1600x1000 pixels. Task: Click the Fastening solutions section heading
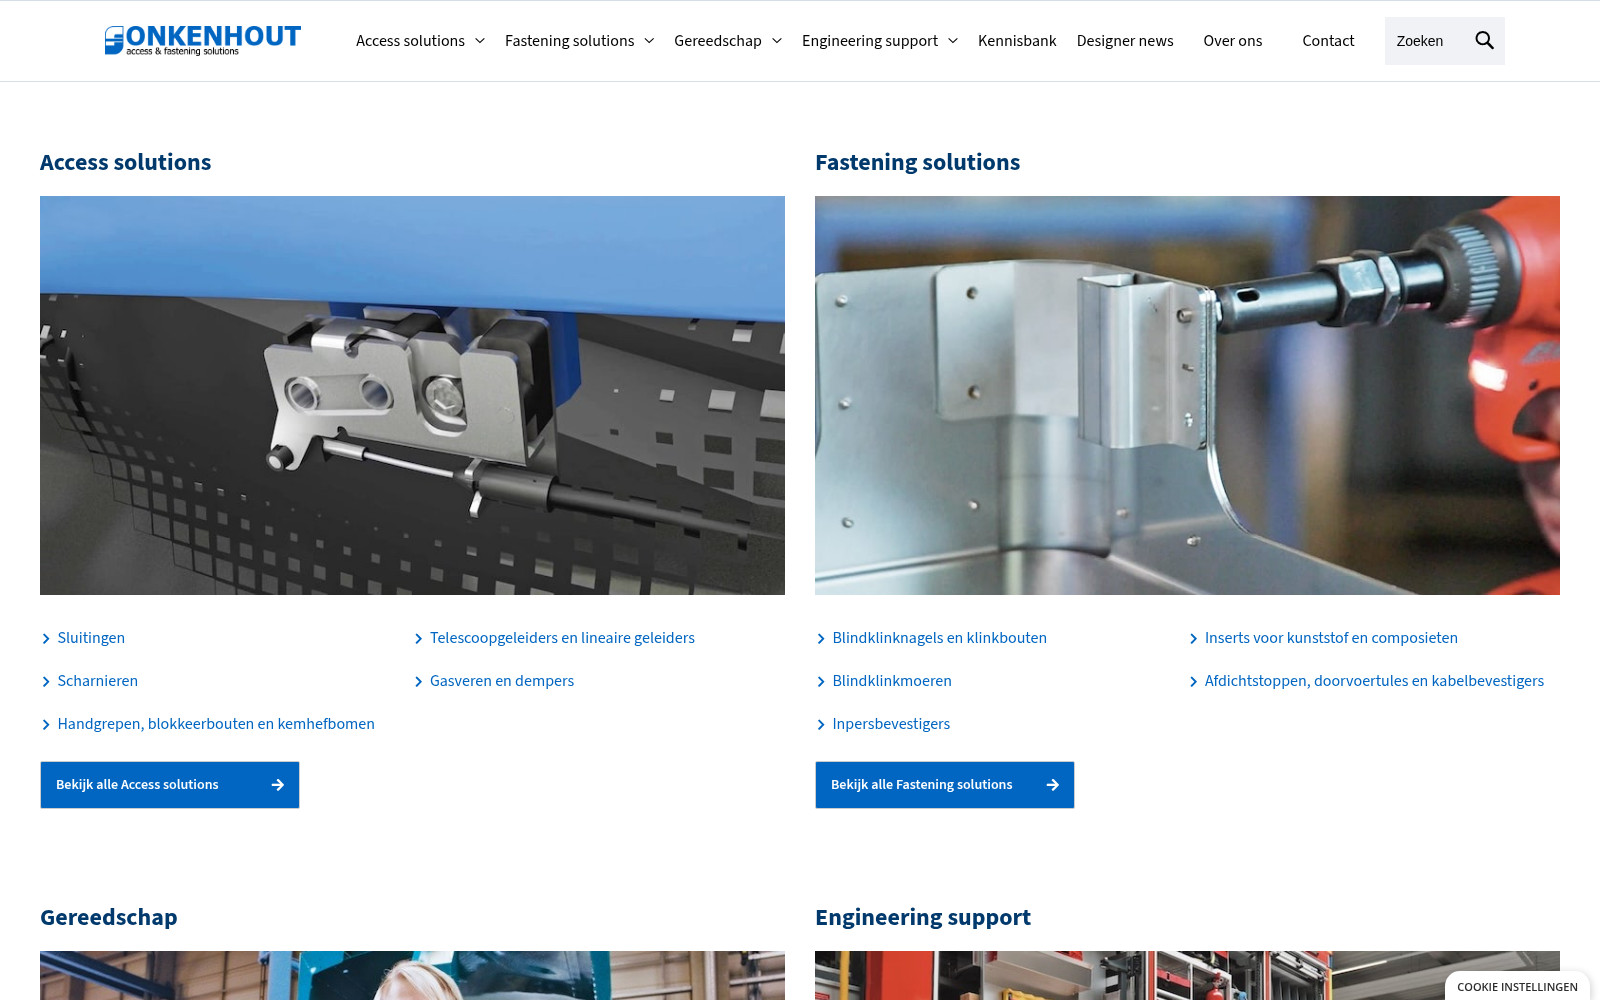(918, 162)
